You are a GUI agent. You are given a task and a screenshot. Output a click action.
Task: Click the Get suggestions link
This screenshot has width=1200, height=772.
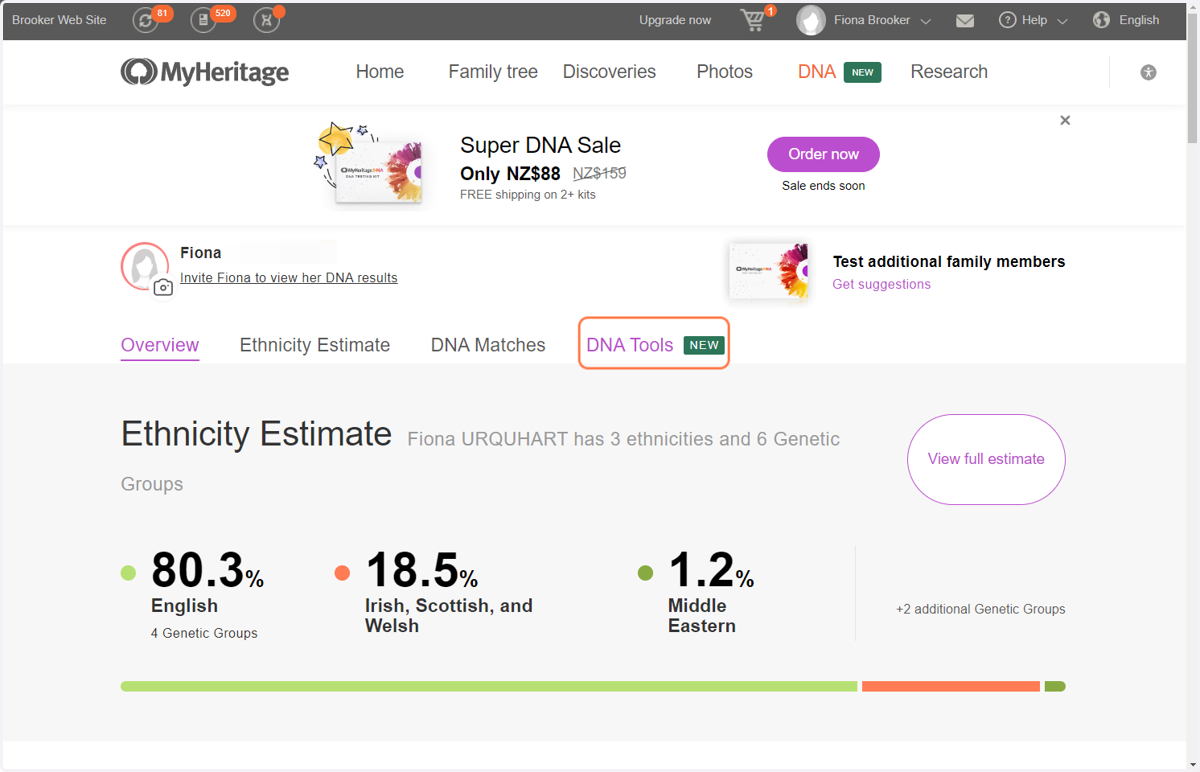point(882,284)
